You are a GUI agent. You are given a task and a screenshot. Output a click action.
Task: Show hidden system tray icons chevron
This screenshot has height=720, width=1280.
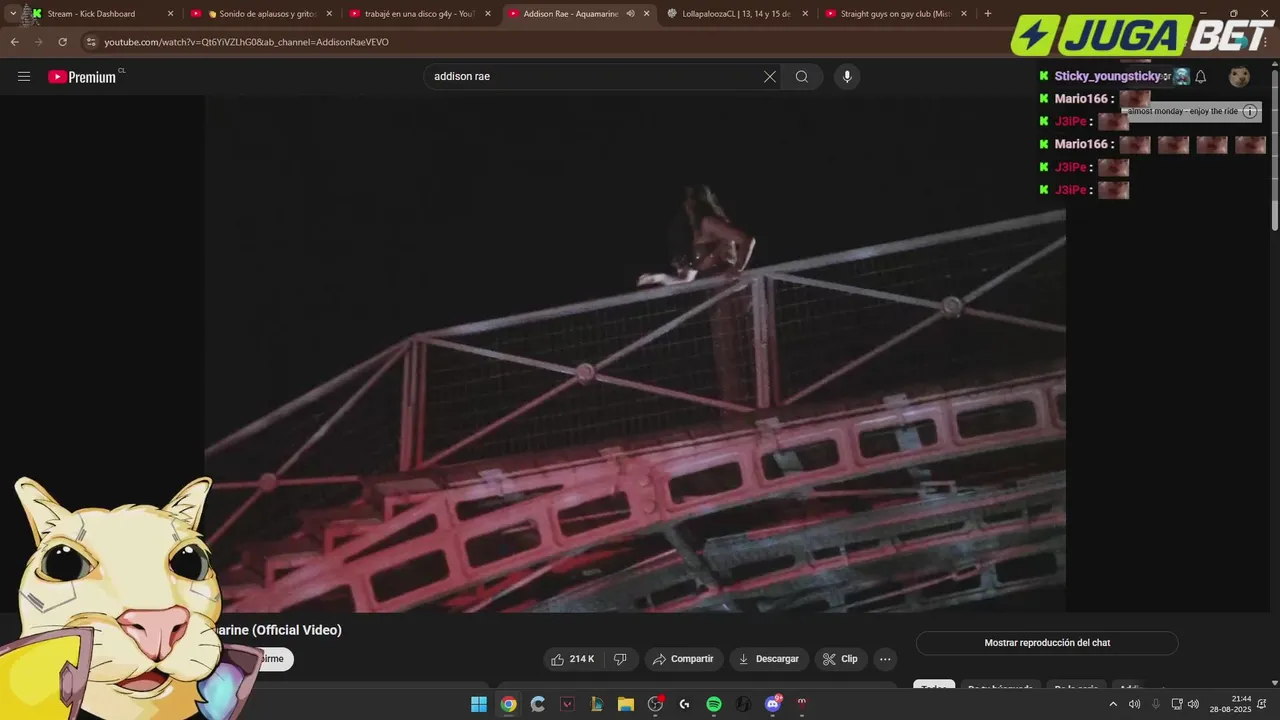point(1113,704)
